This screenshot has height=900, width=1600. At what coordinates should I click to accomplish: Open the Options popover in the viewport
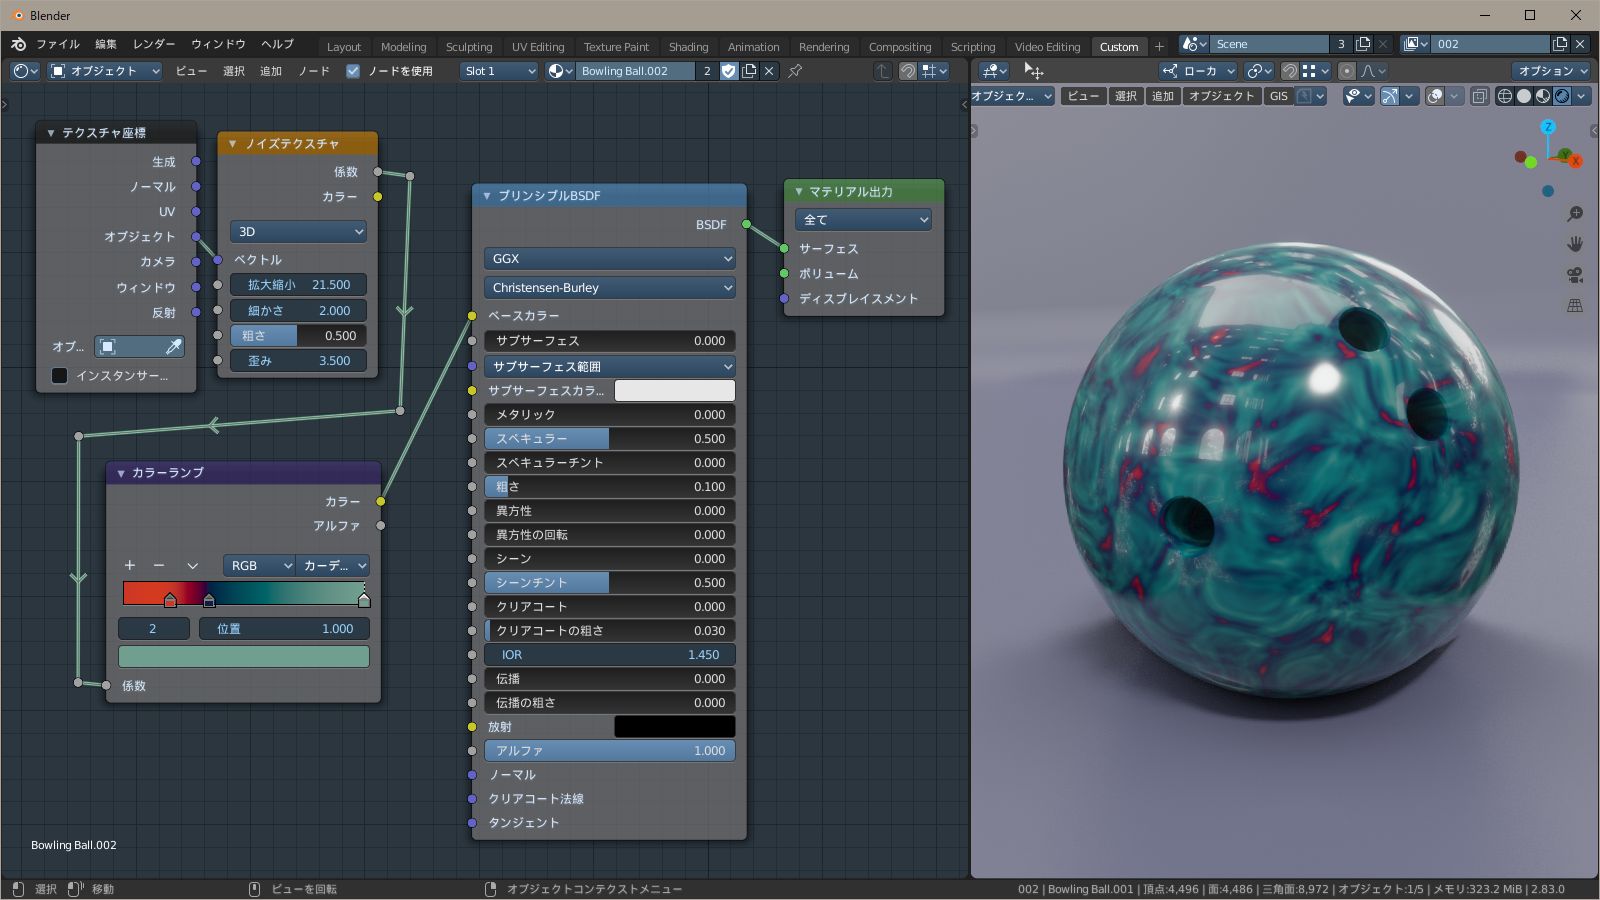pyautogui.click(x=1552, y=71)
